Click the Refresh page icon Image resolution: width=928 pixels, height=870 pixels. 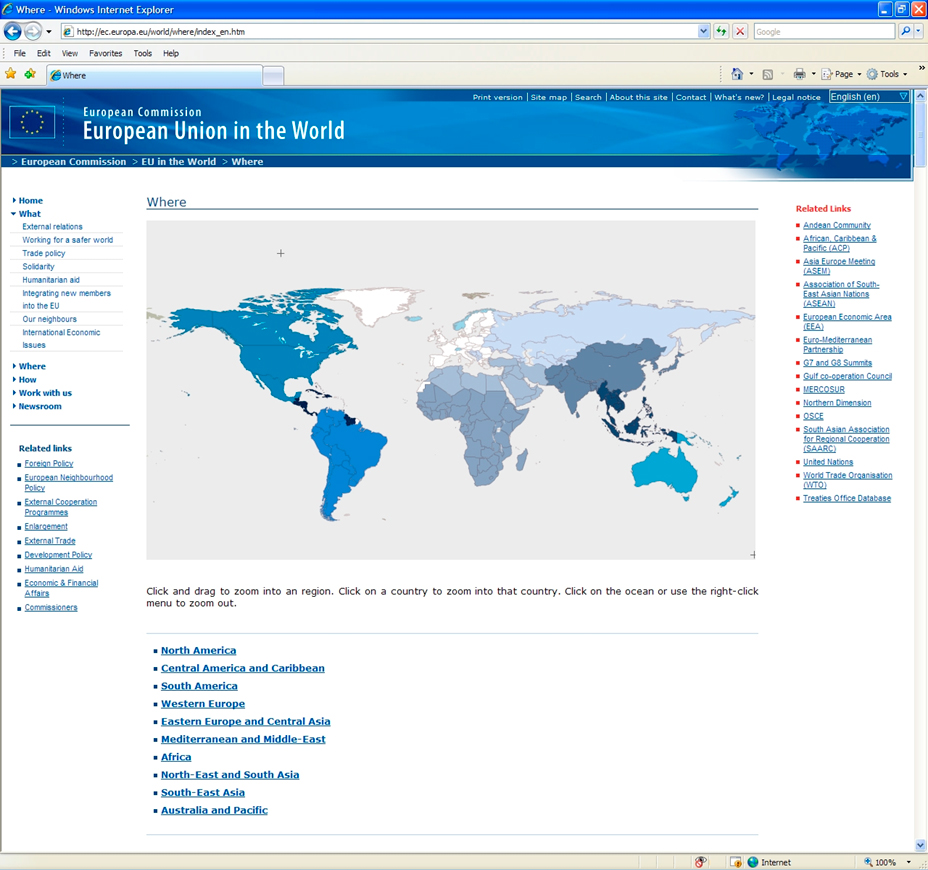point(721,31)
